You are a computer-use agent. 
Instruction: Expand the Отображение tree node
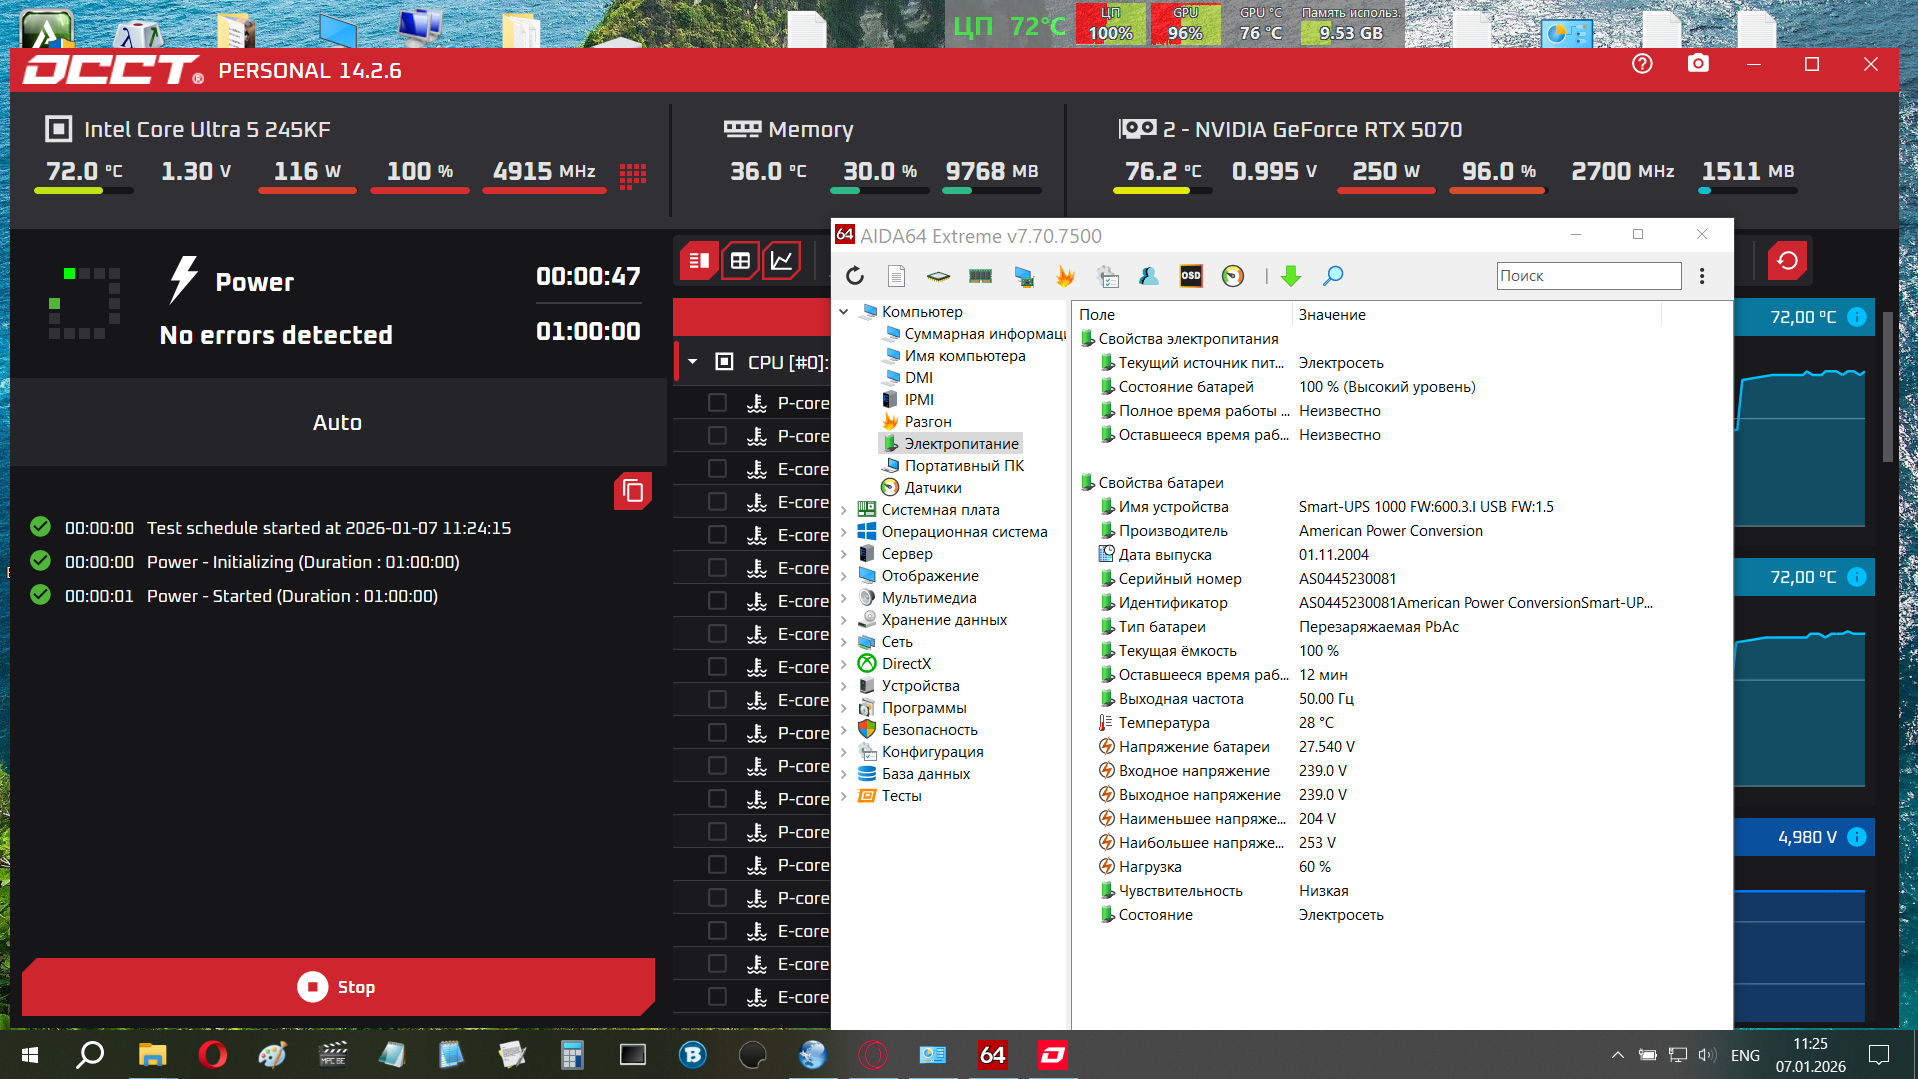click(844, 576)
